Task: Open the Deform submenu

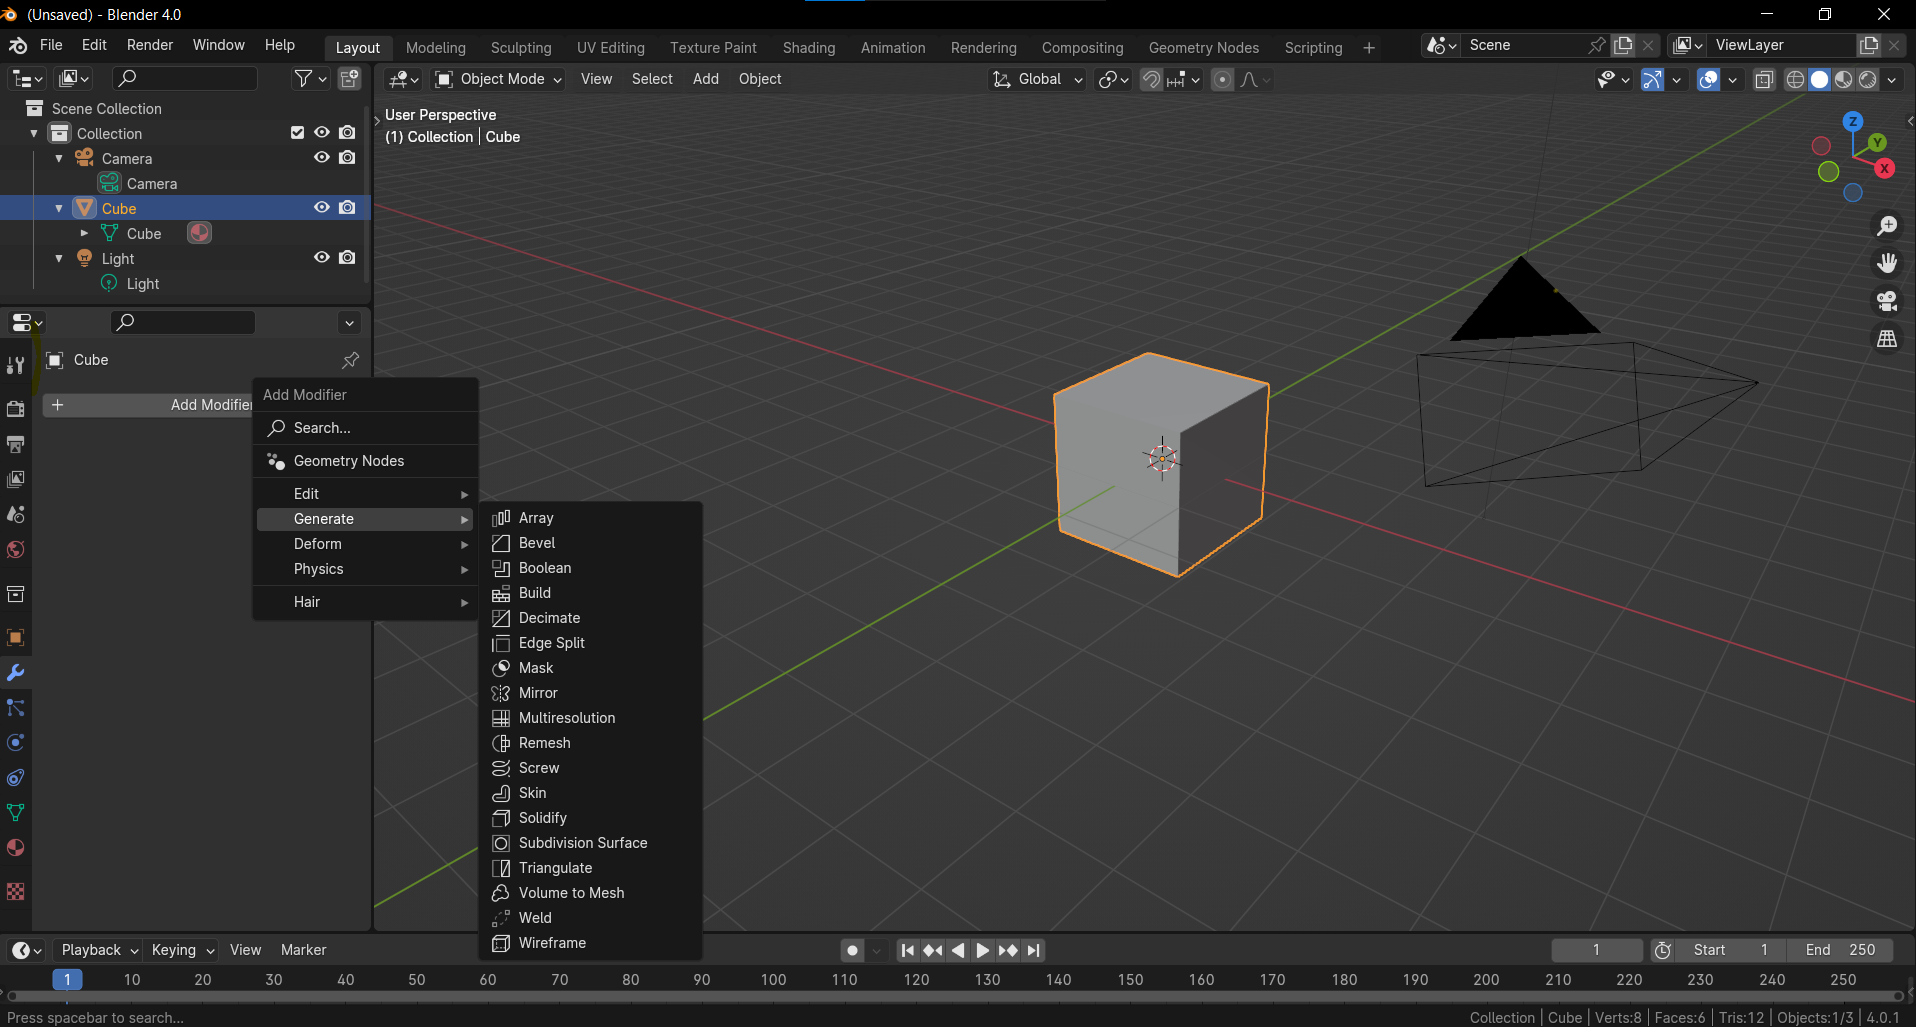Action: 365,544
